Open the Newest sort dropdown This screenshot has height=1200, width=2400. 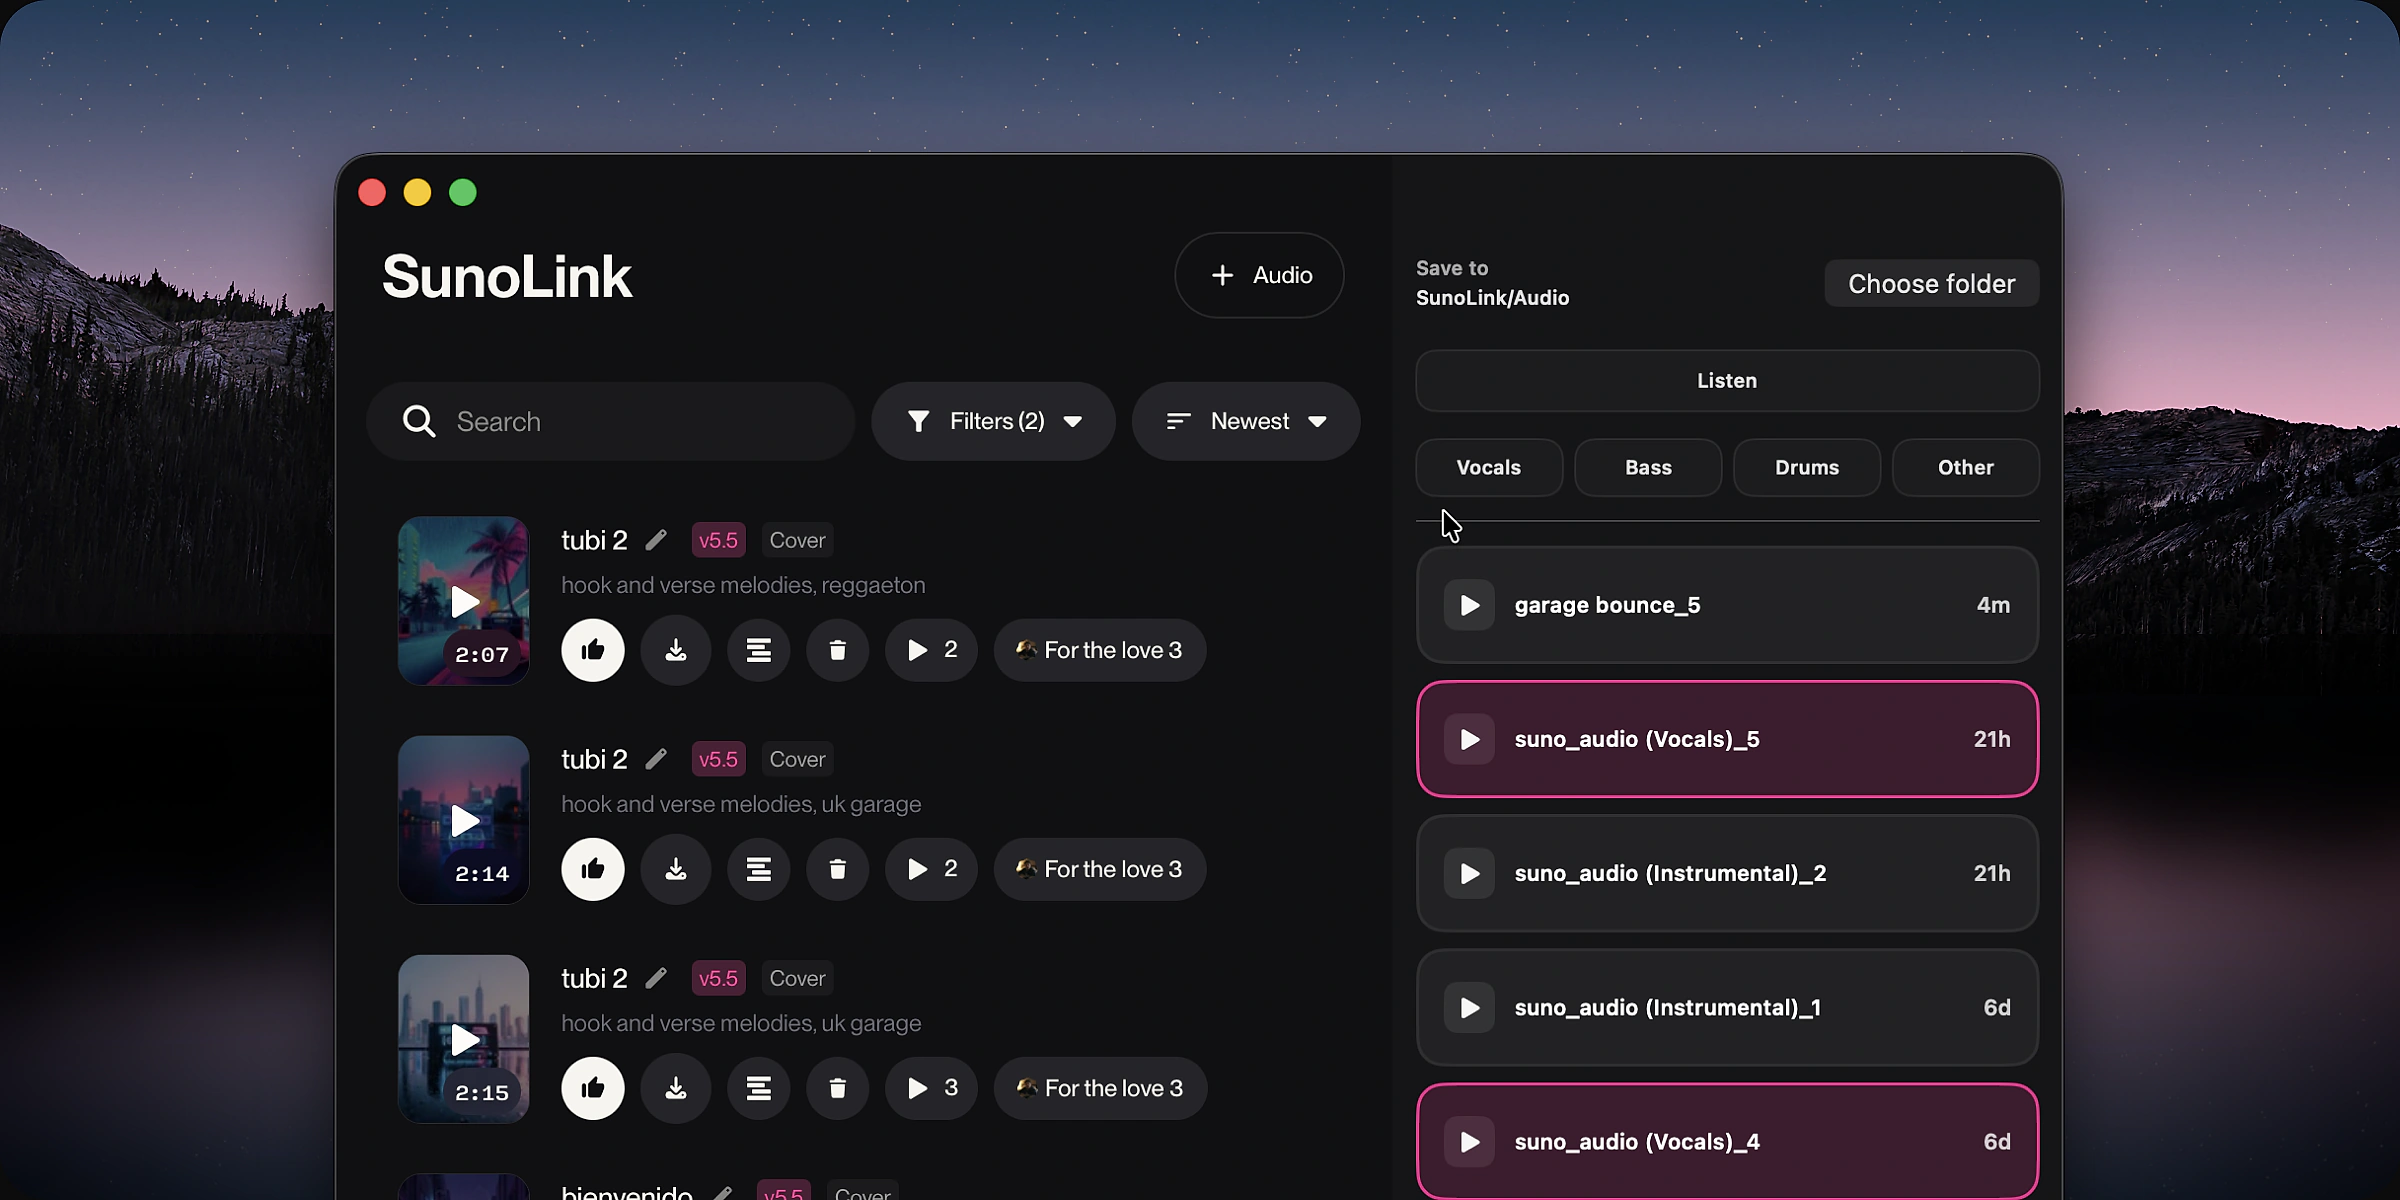[1246, 421]
